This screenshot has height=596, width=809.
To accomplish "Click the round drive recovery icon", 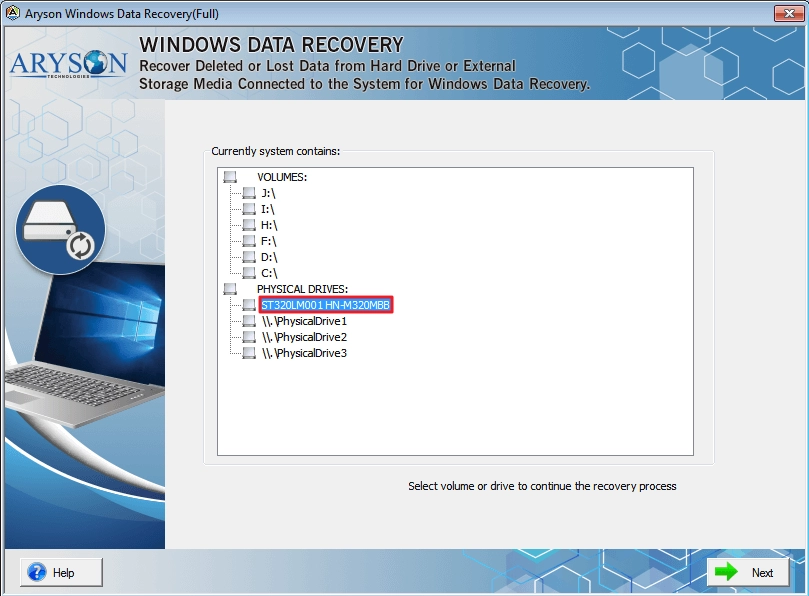I will [x=60, y=230].
